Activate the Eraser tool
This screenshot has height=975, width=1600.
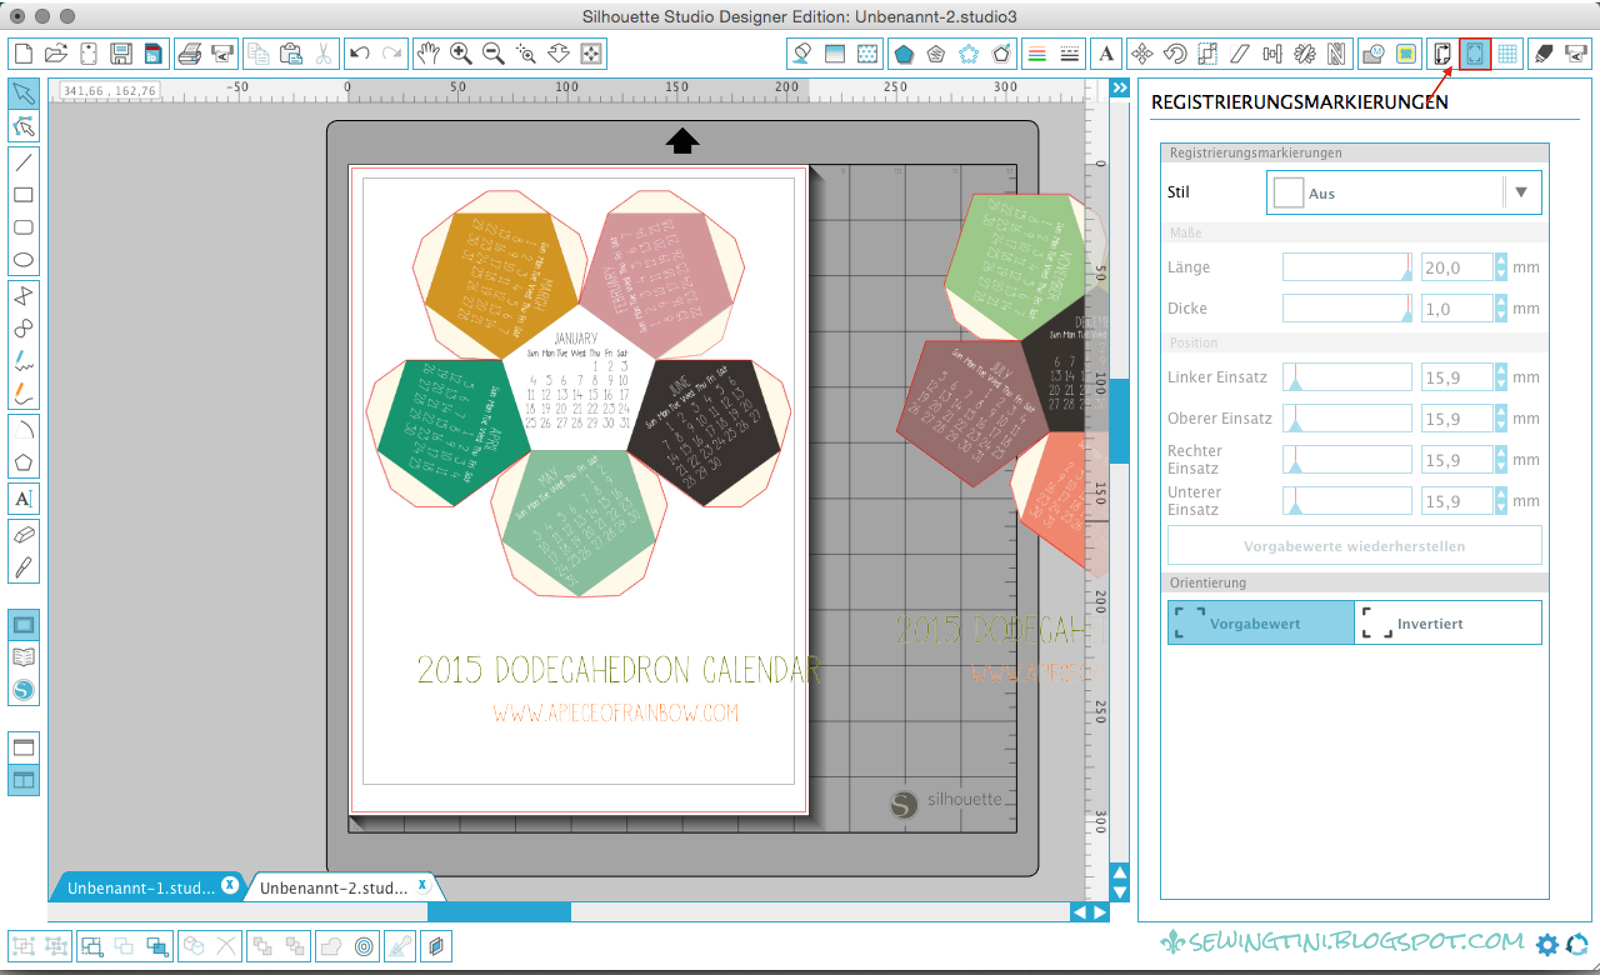pyautogui.click(x=23, y=532)
